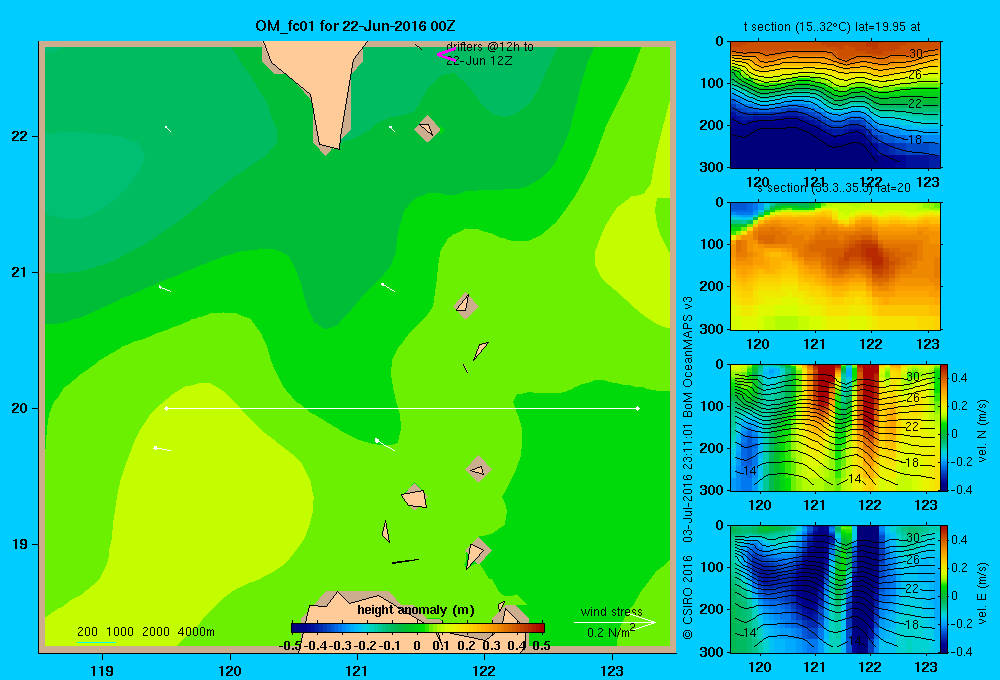The width and height of the screenshot is (1000, 680).
Task: Click the -0.5 tick on height anomaly colorbar
Action: pyautogui.click(x=291, y=646)
